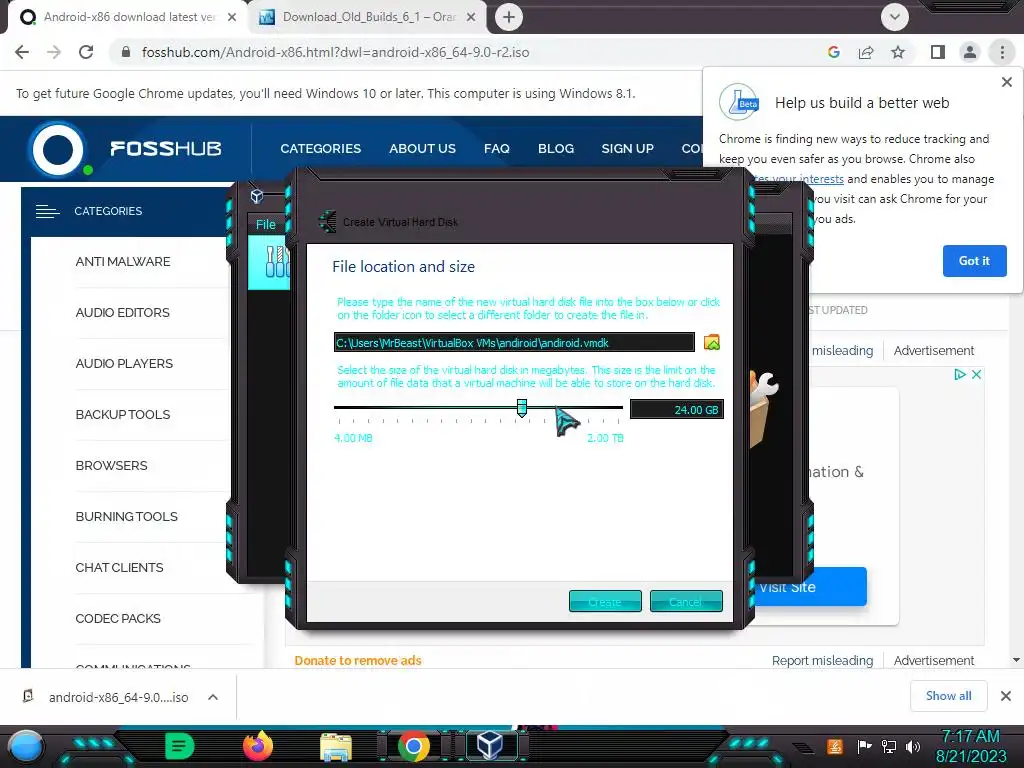Open the Chrome side panel
This screenshot has width=1024, height=768.
coord(938,52)
